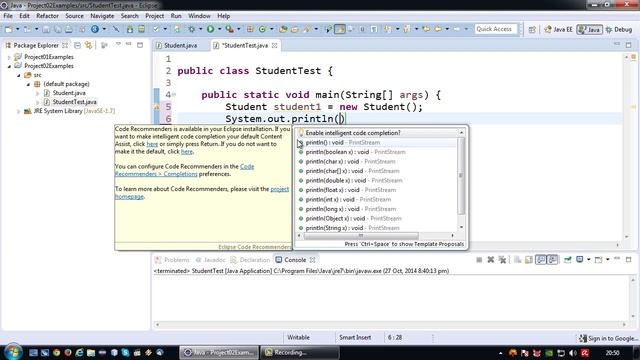Viewport: 640px width, 360px height.
Task: Maximize the Package Explorer view
Action: pos(140,45)
